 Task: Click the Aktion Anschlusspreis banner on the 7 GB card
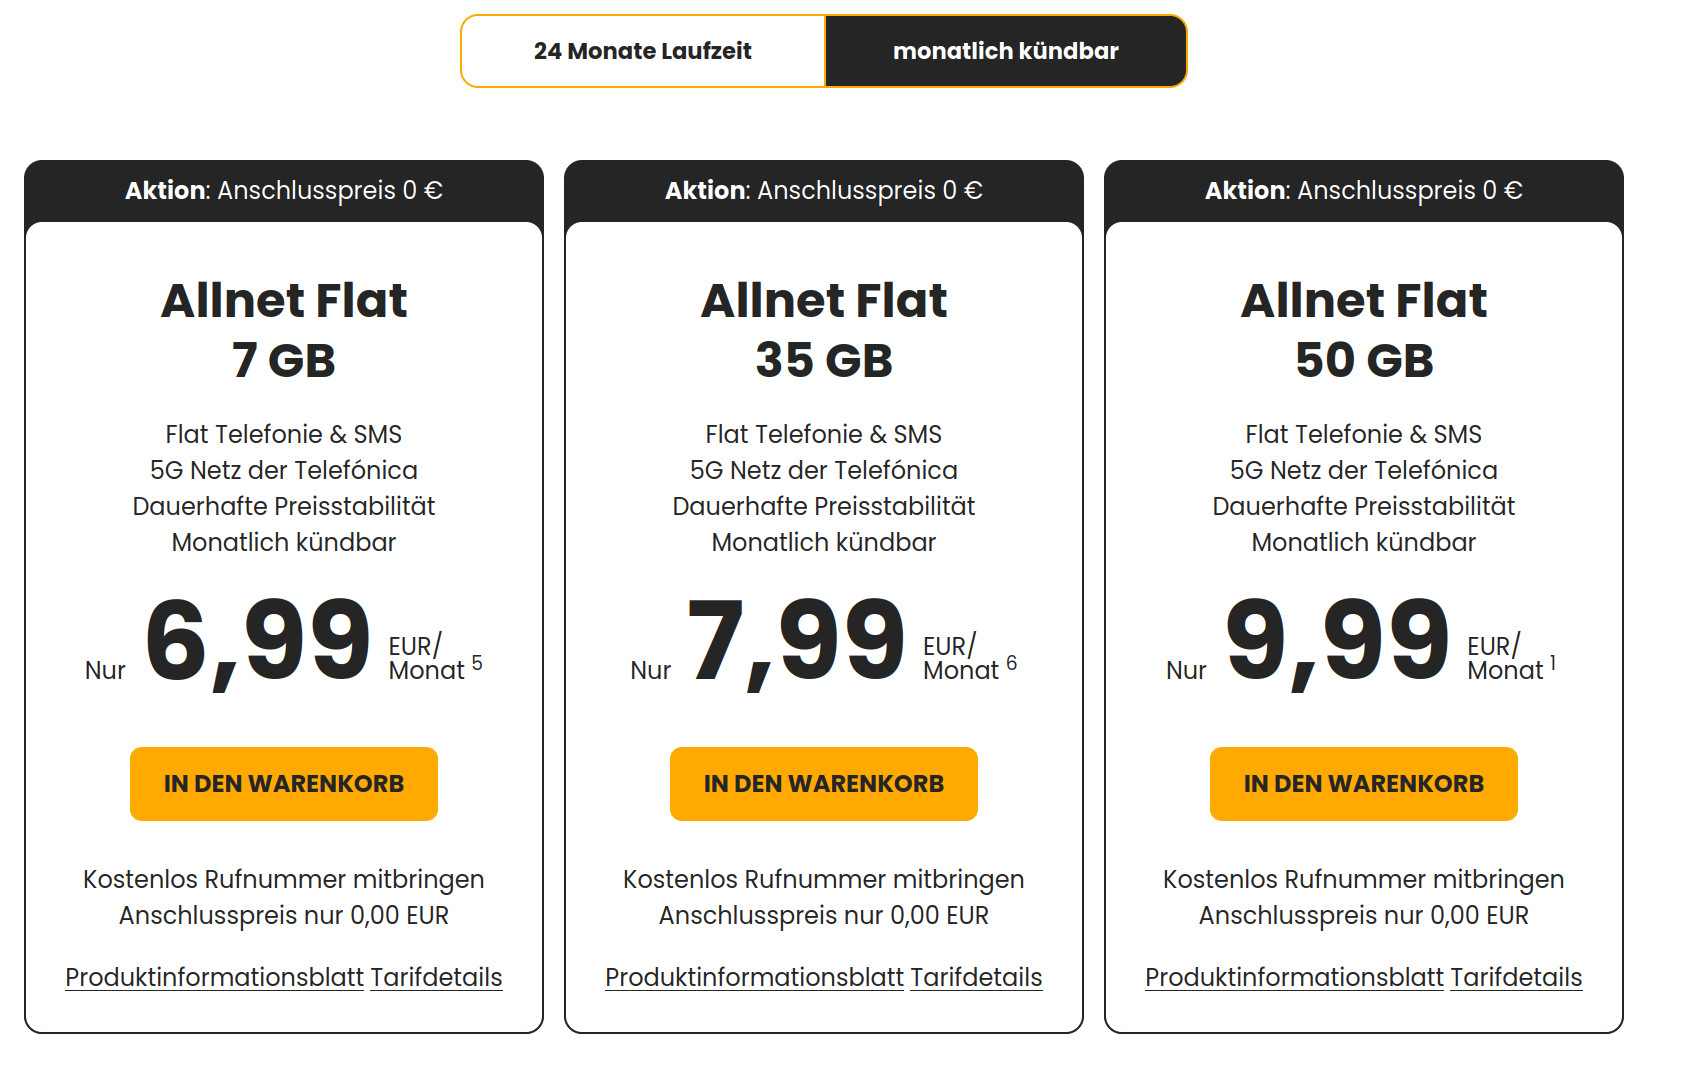[x=283, y=191]
